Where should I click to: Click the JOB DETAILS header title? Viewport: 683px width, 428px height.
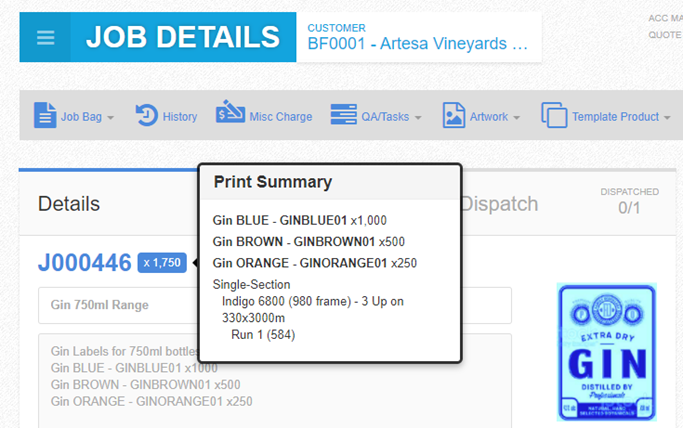pos(183,37)
